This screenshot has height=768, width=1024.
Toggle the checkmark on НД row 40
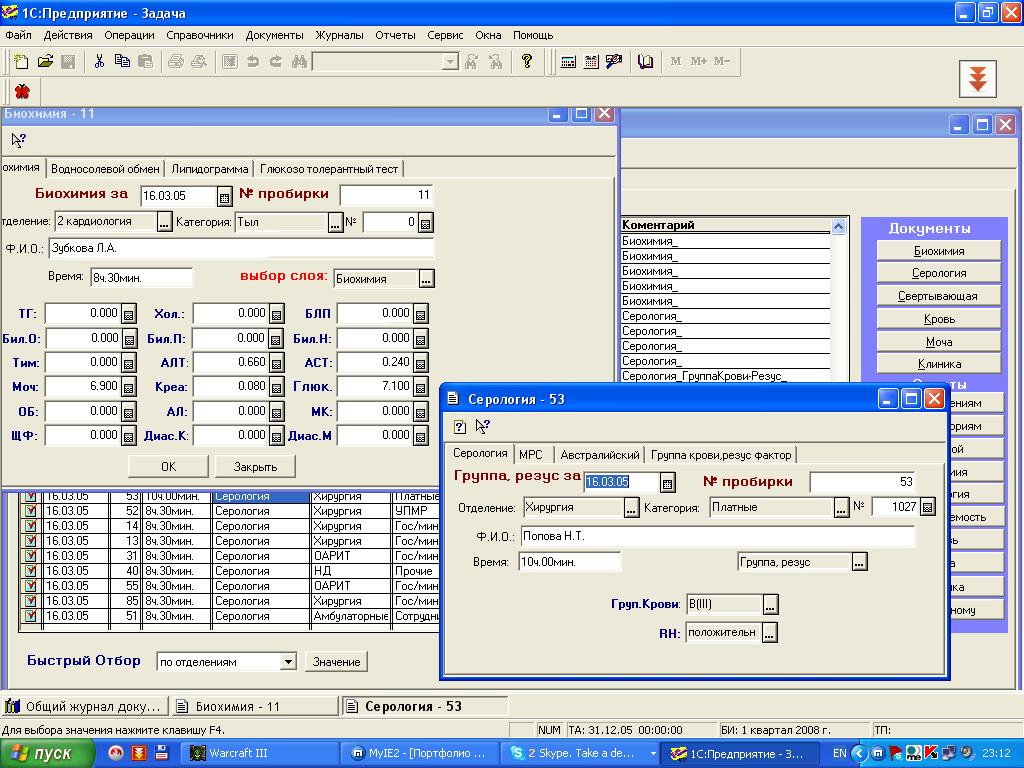click(x=30, y=571)
